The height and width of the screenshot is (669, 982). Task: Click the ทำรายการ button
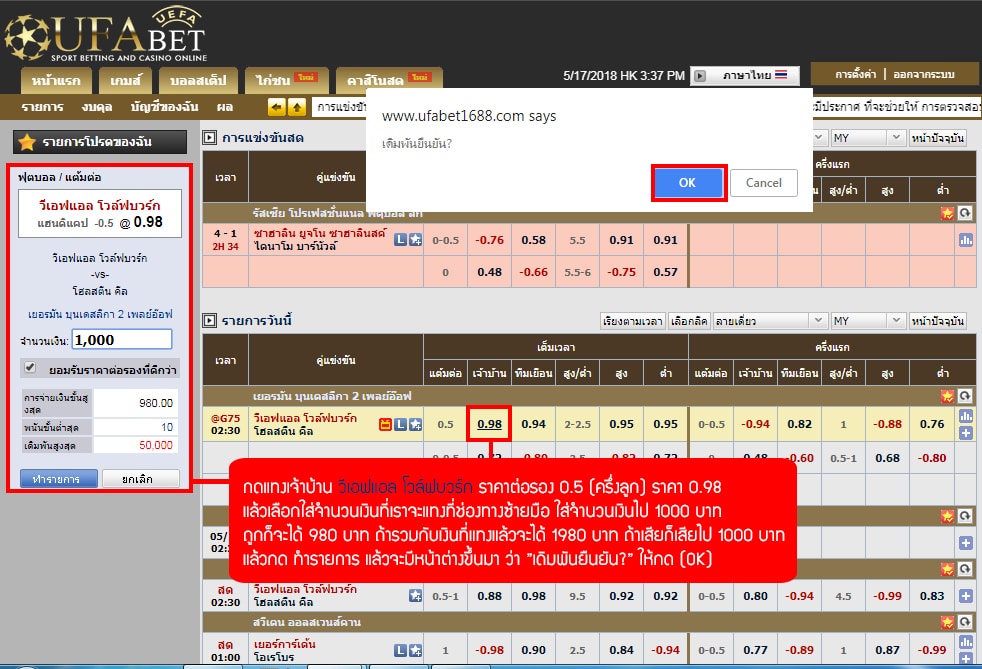point(59,479)
